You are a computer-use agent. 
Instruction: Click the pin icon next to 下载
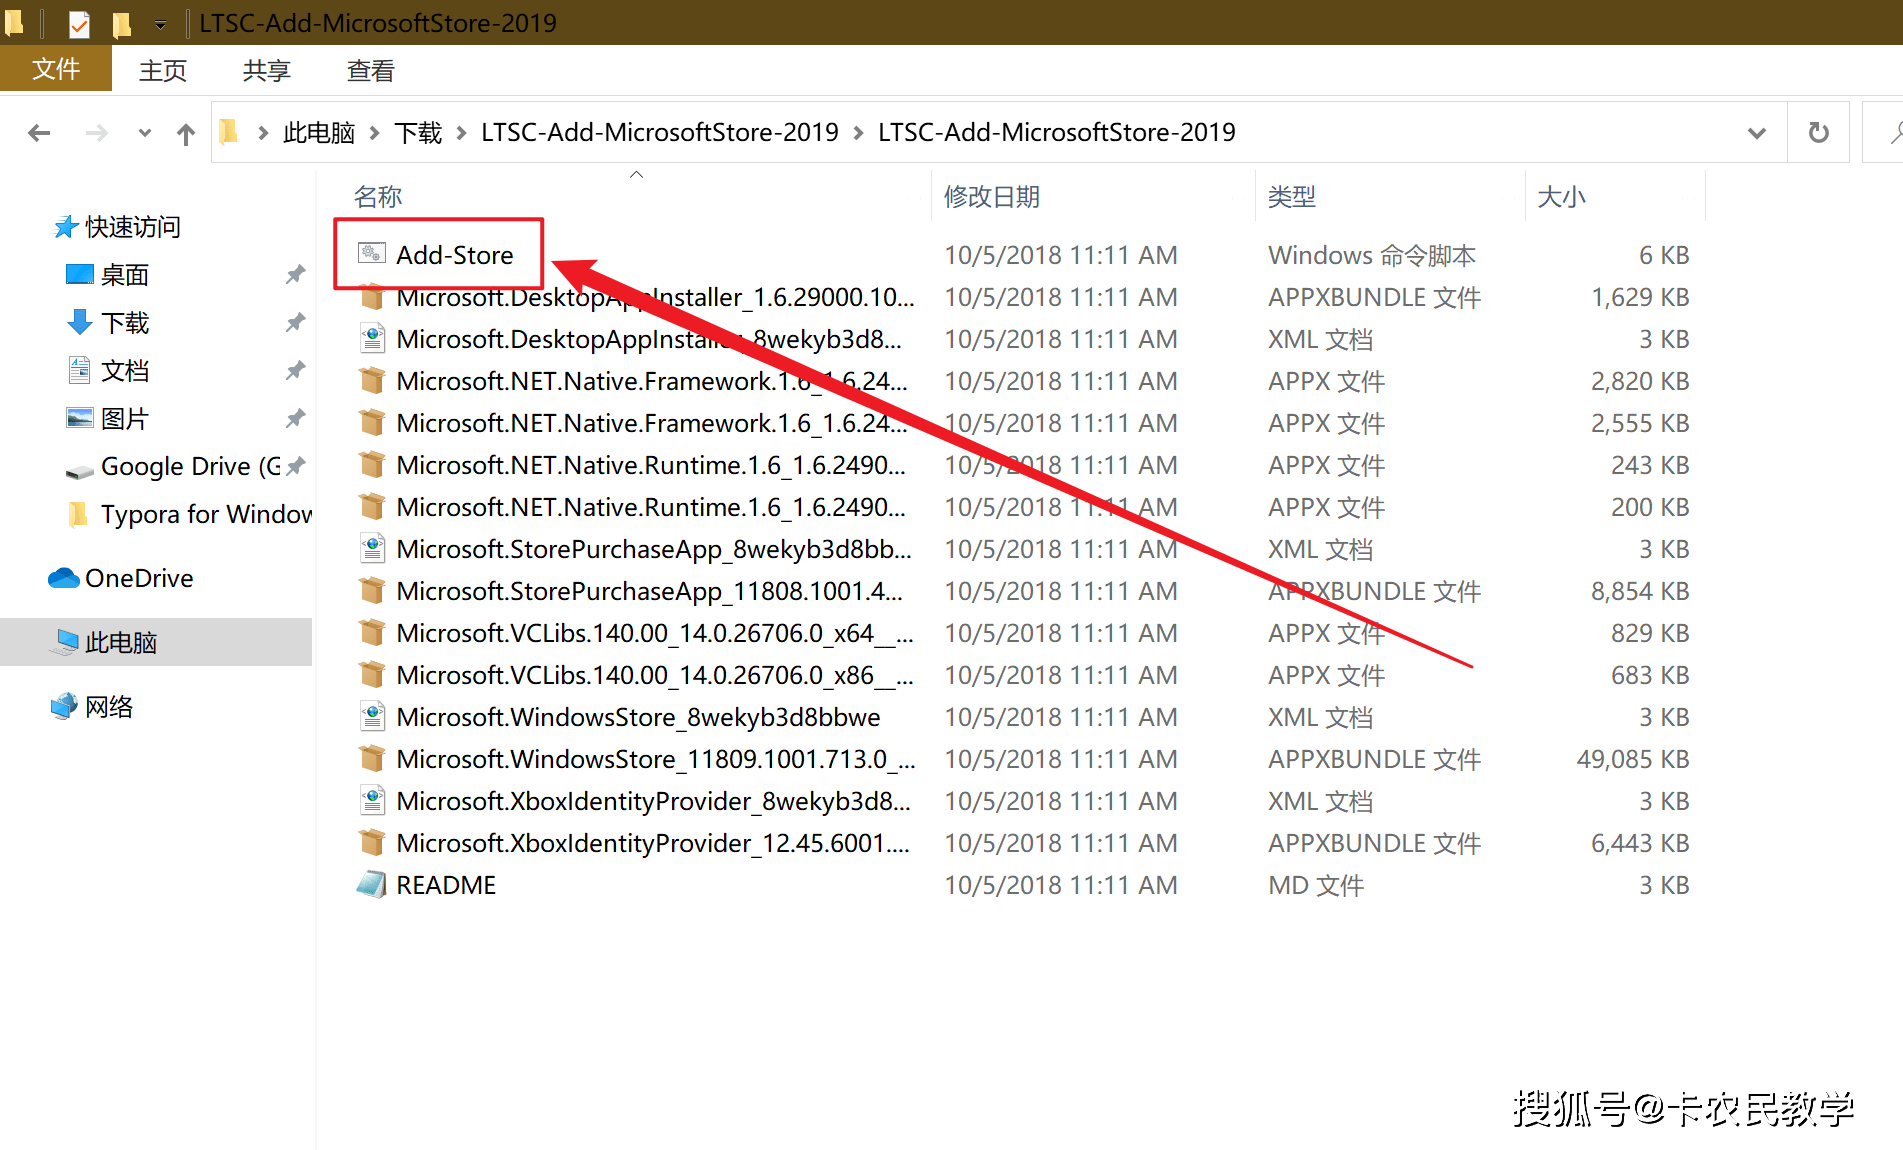pos(295,322)
